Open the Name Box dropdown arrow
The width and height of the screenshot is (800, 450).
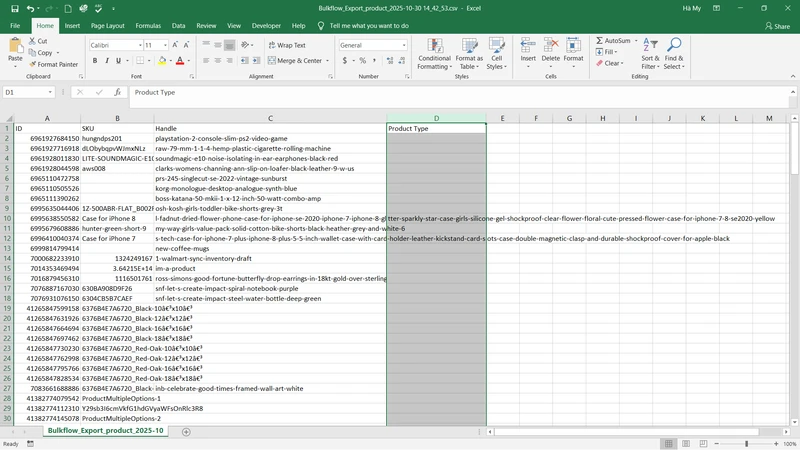77,92
